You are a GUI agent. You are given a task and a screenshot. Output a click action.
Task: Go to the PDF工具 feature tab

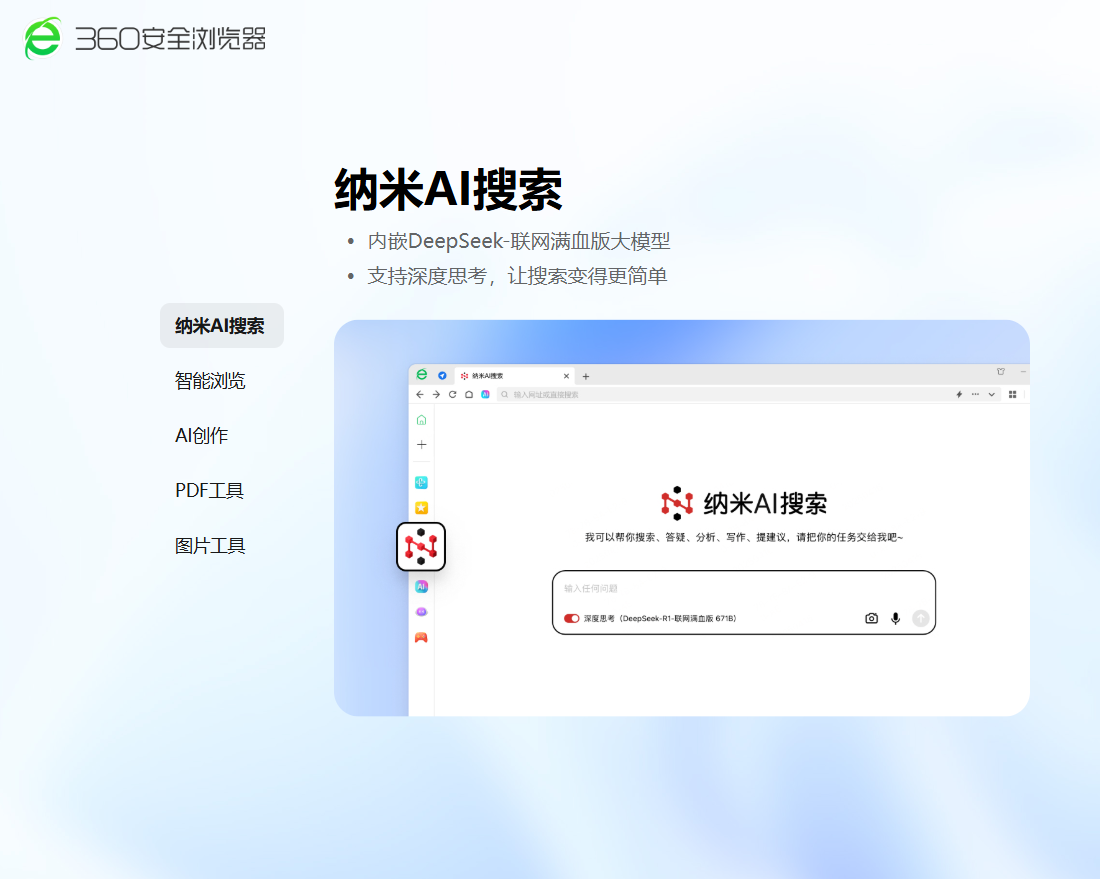(x=209, y=490)
